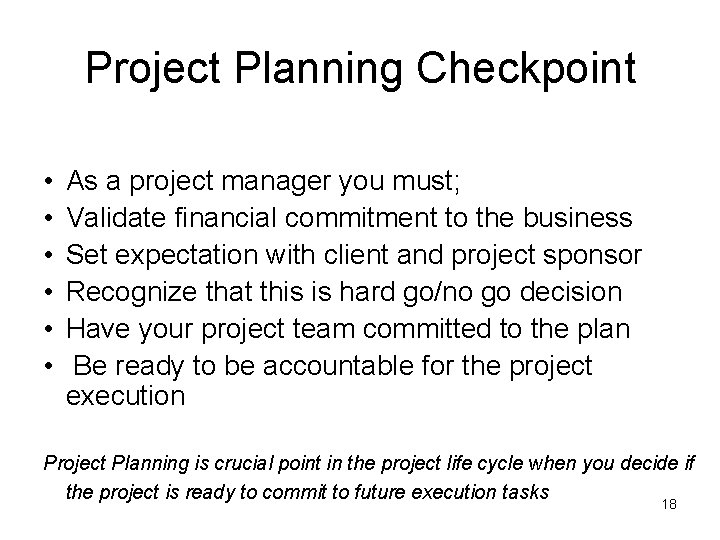Screen dimensions: 720x540
Task: Click the words project sponsor
Action: (x=546, y=255)
